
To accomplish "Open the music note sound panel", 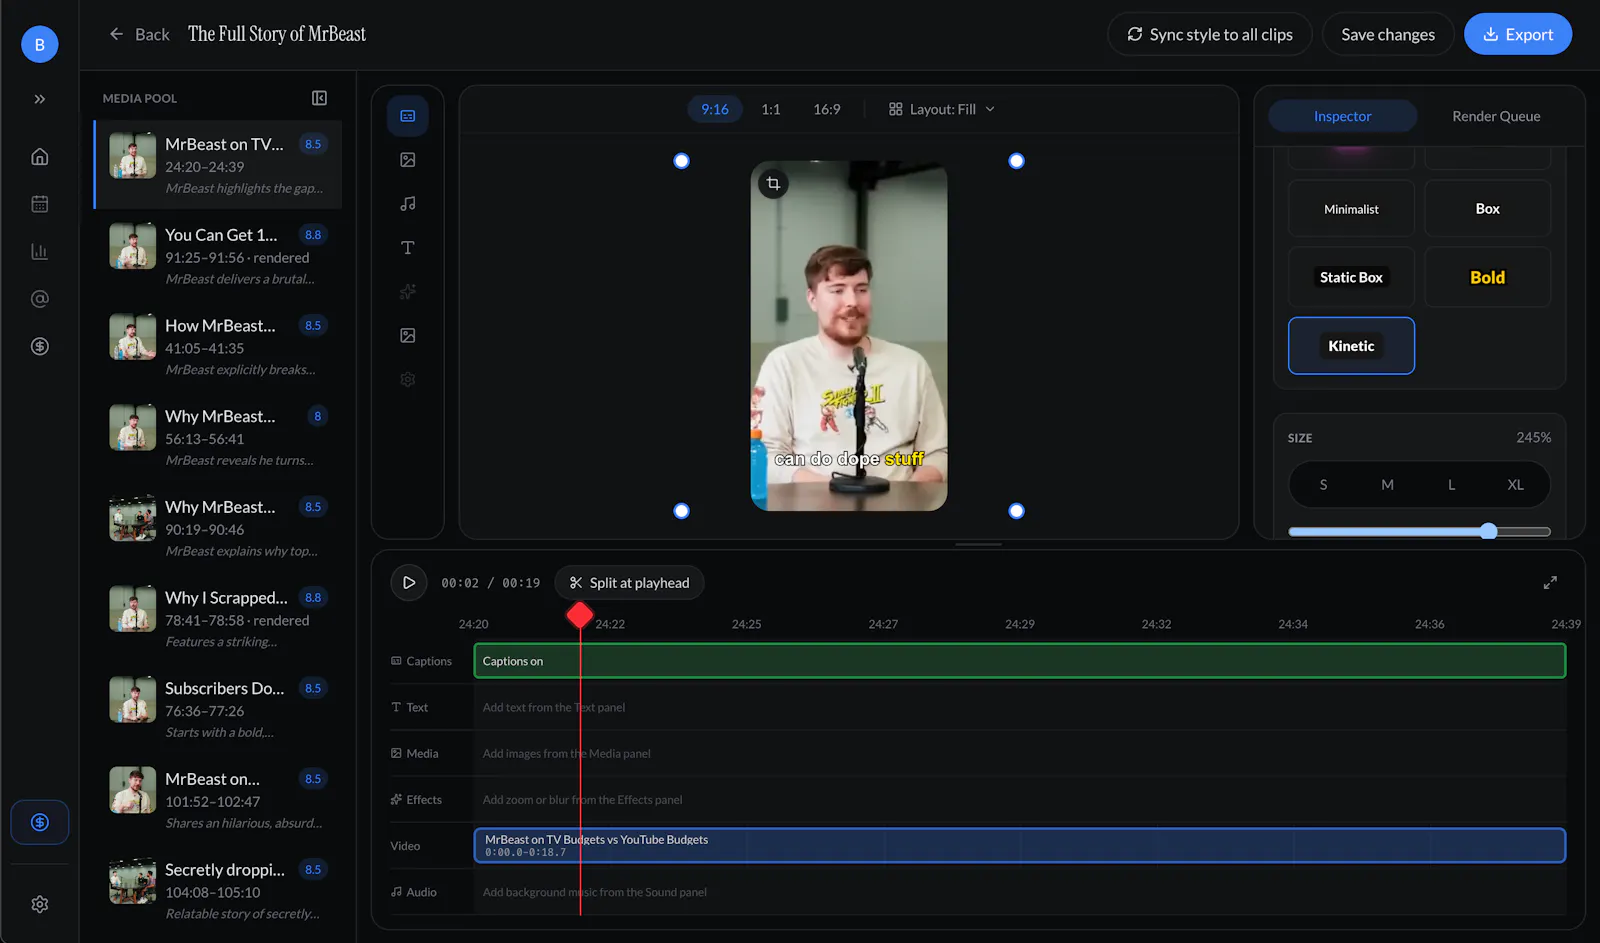I will (x=408, y=204).
